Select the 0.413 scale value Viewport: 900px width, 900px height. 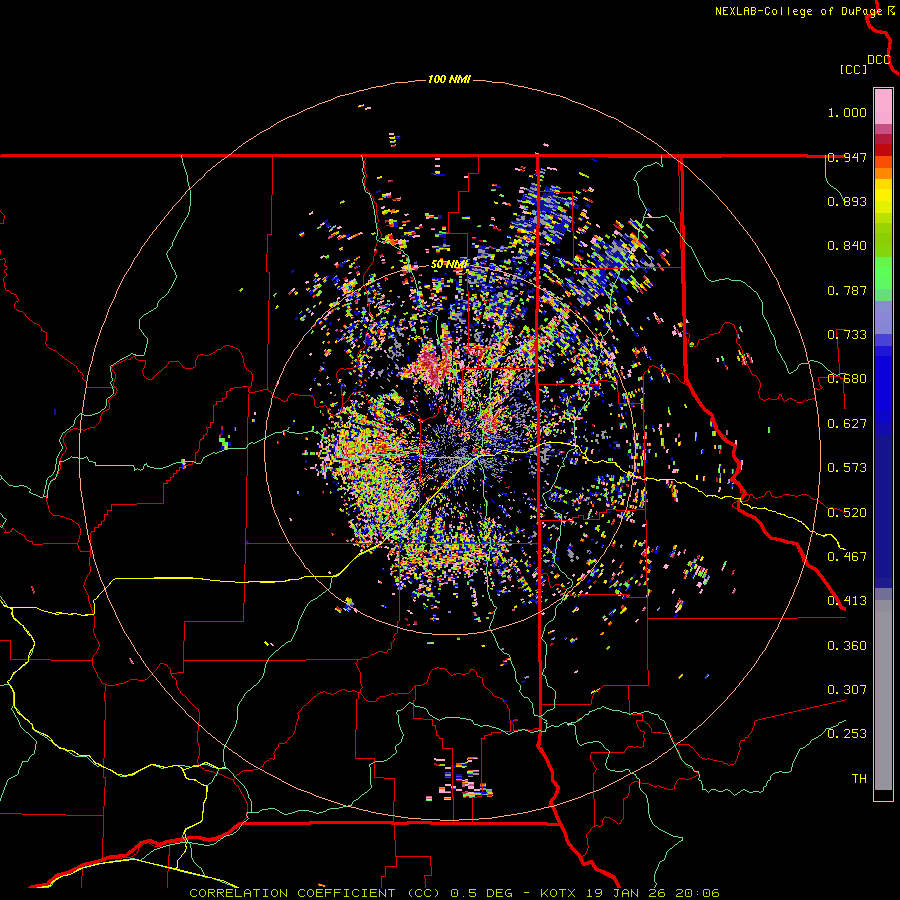[x=847, y=601]
